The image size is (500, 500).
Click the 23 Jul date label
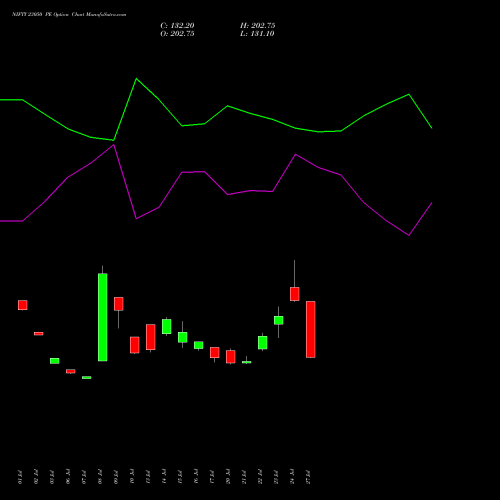(276, 477)
